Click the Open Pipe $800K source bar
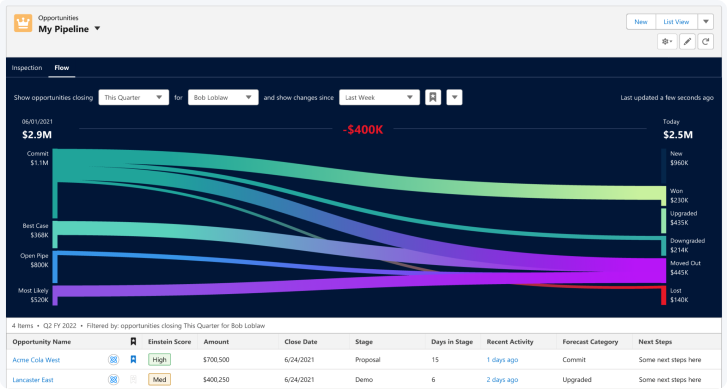The width and height of the screenshot is (727, 389). (55, 267)
